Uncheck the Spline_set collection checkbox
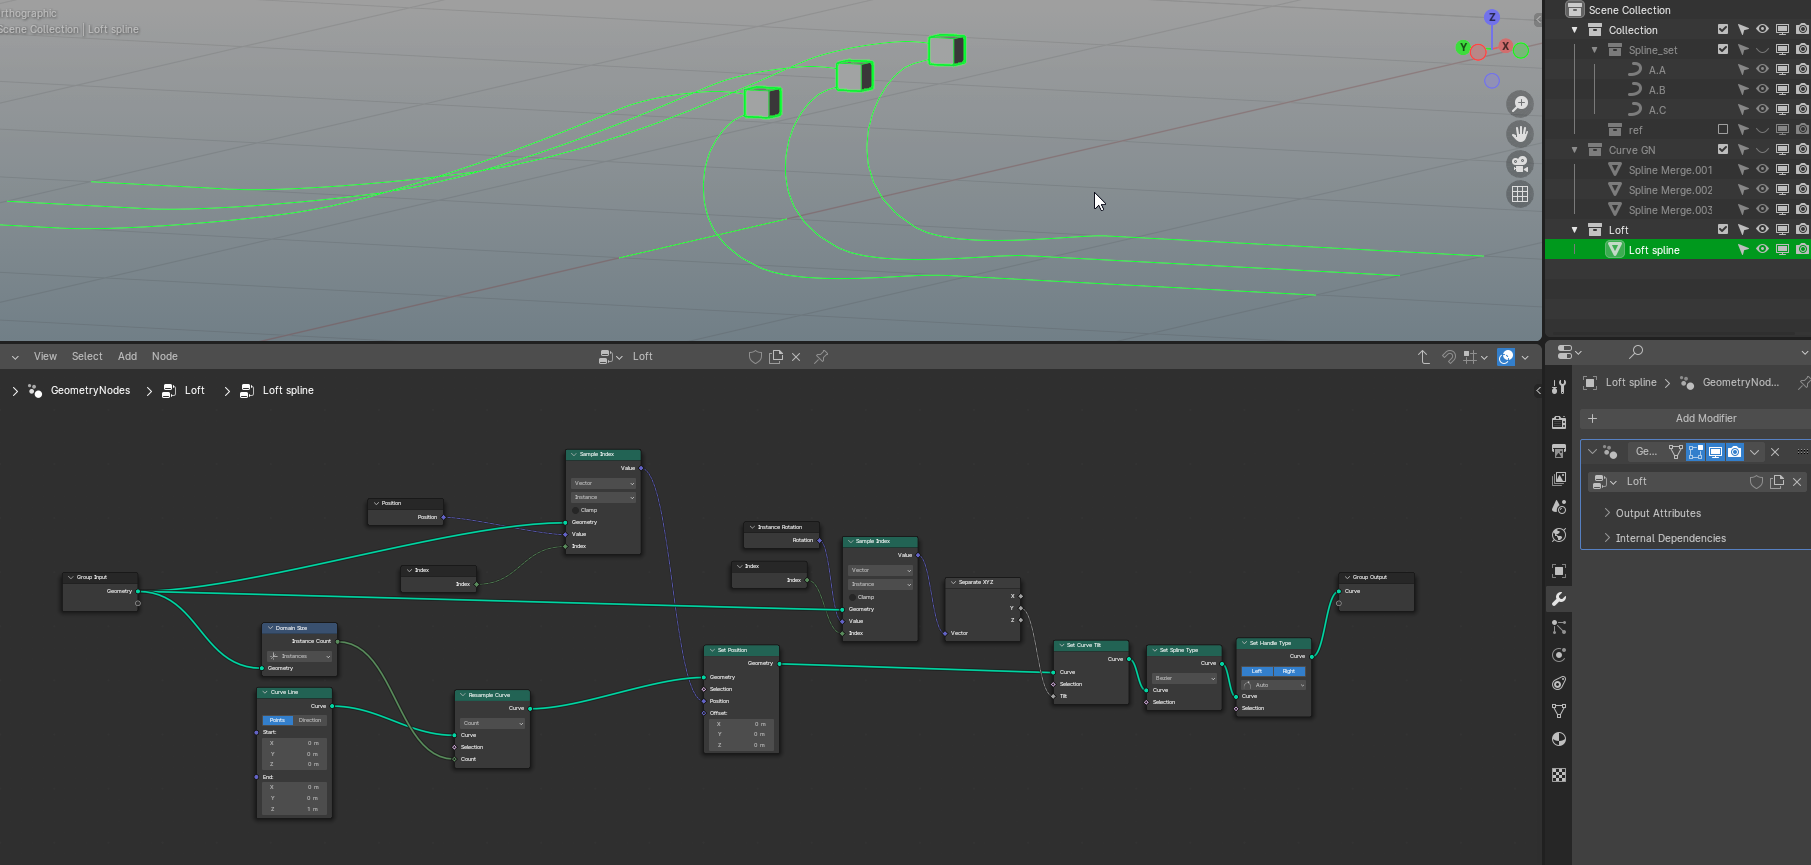The image size is (1811, 865). [1723, 50]
